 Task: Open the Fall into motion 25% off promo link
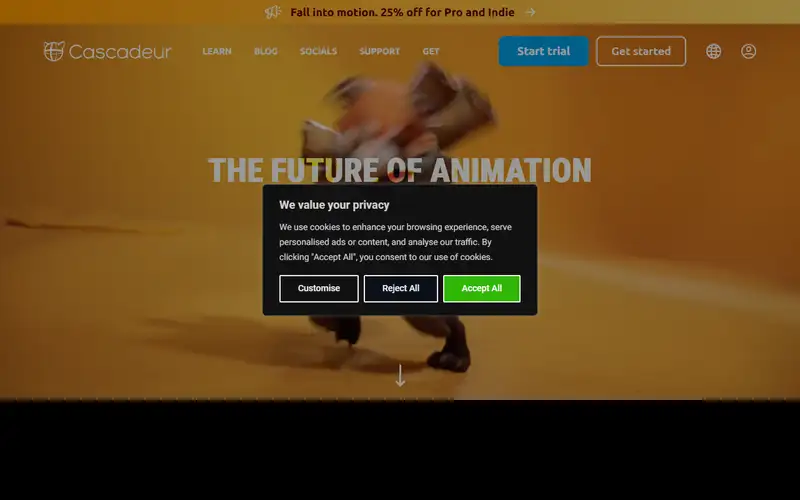click(402, 12)
